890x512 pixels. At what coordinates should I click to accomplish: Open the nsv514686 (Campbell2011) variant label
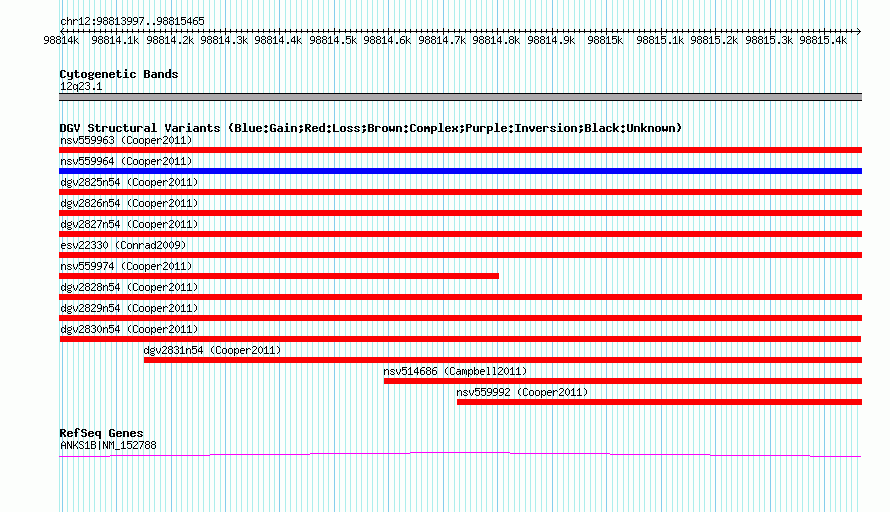tap(455, 371)
